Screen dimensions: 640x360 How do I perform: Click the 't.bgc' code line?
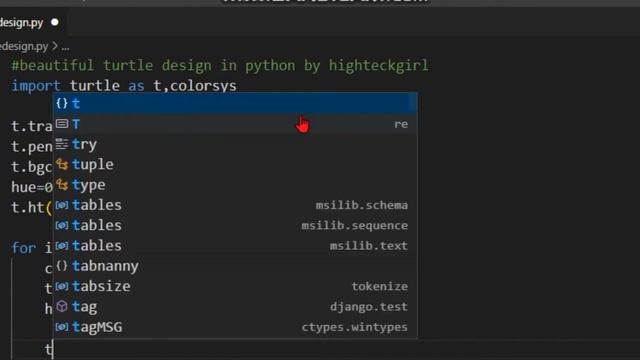[32, 167]
